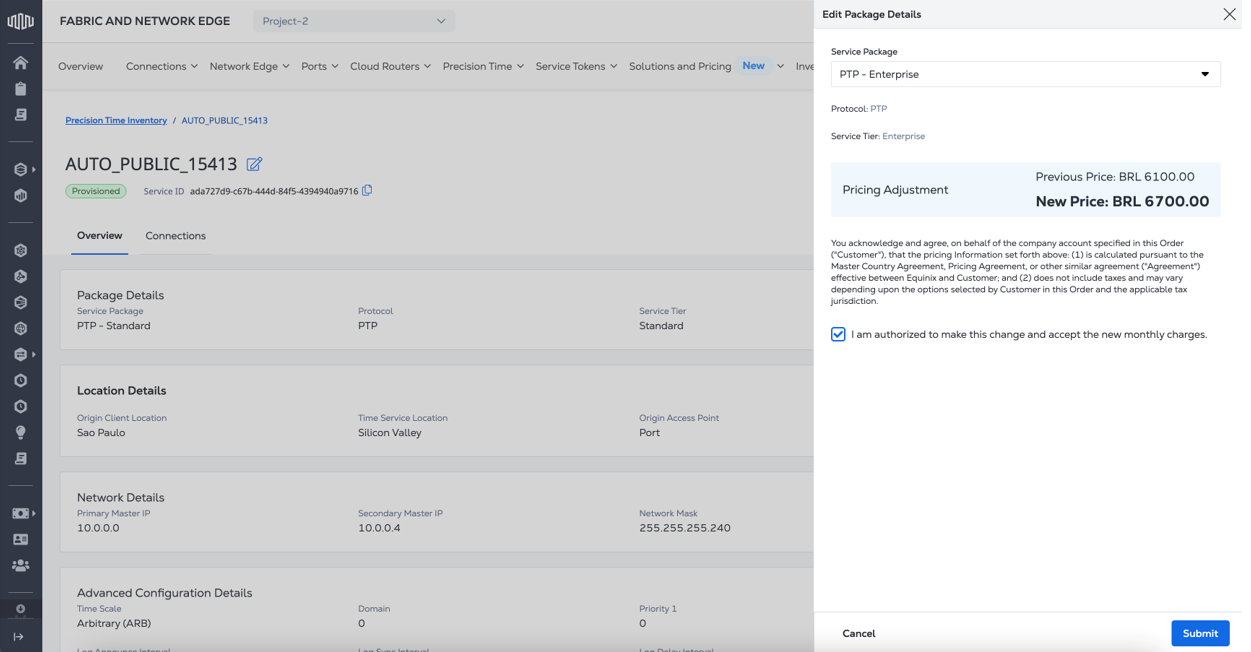The width and height of the screenshot is (1251, 652).
Task: Click the Service Tier 'Enterprise' value in panel
Action: [x=903, y=136]
